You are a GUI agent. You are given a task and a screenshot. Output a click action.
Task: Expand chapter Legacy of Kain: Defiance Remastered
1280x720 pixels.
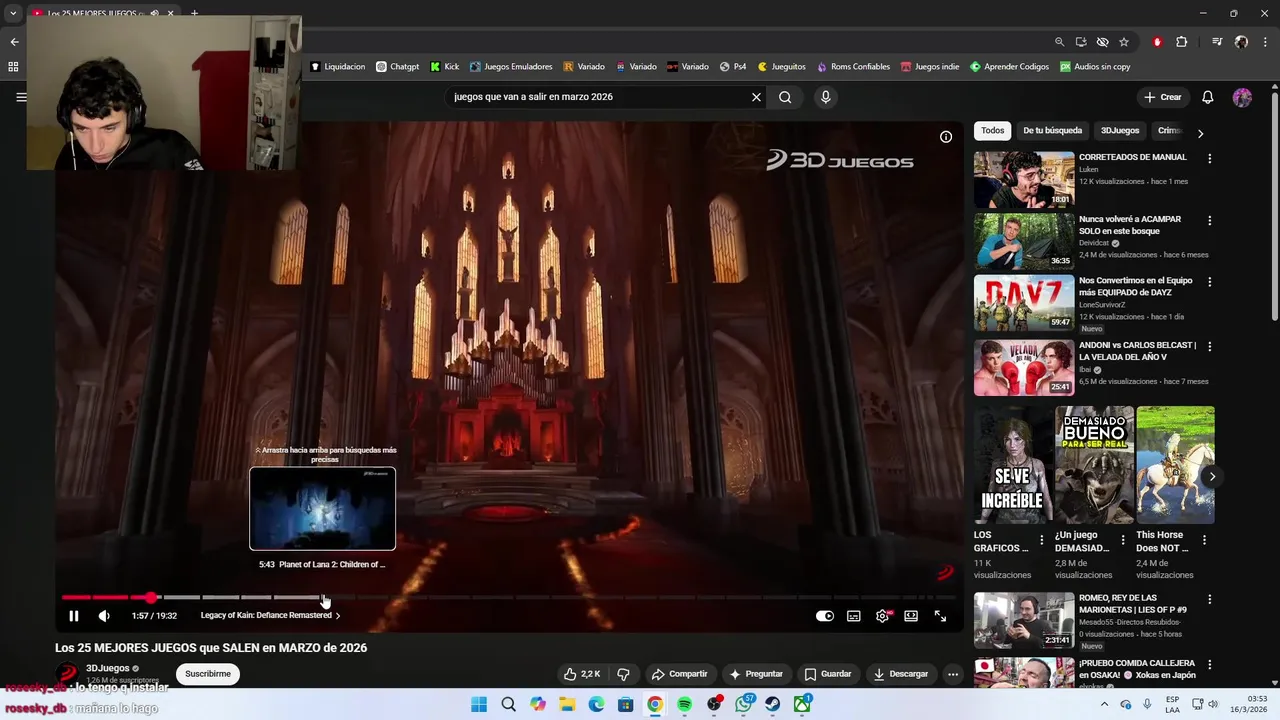270,615
